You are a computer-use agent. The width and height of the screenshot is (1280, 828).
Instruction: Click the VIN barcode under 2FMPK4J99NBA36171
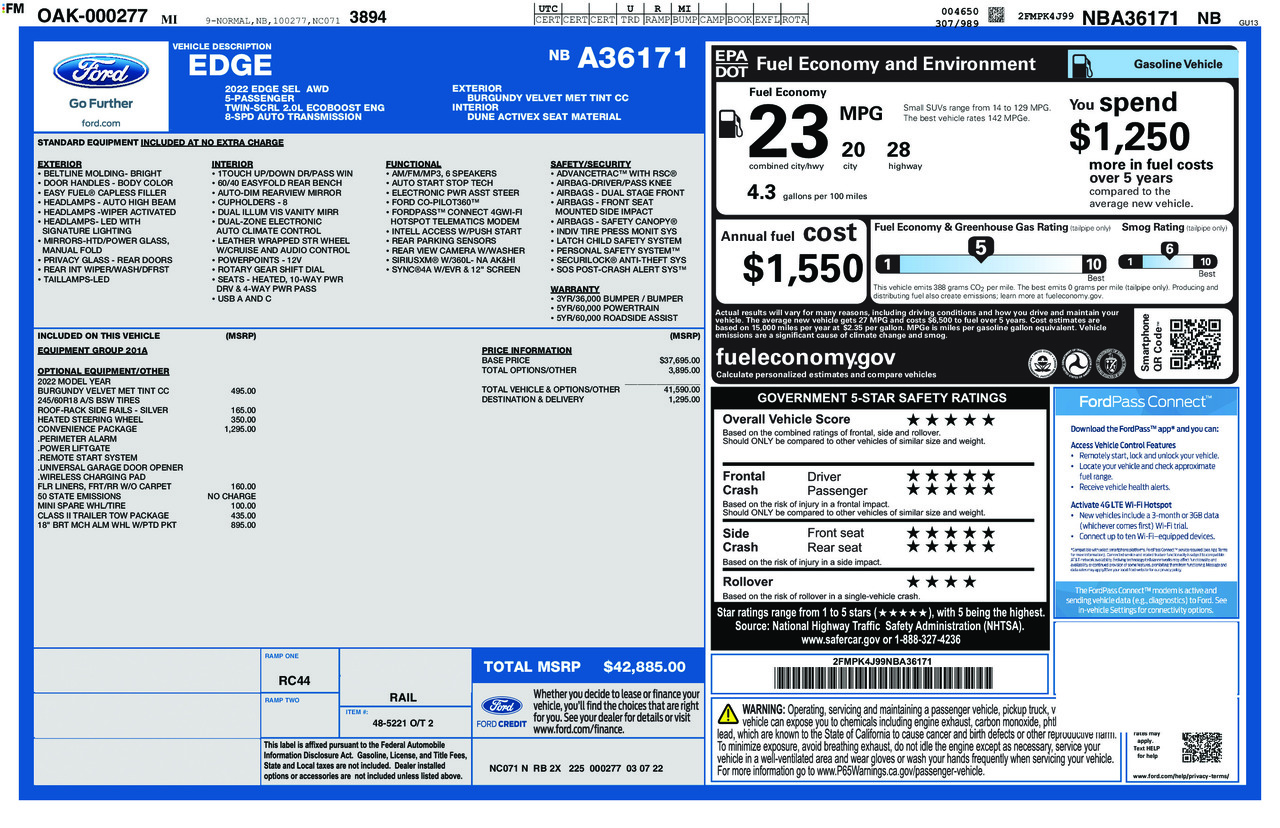click(881, 679)
